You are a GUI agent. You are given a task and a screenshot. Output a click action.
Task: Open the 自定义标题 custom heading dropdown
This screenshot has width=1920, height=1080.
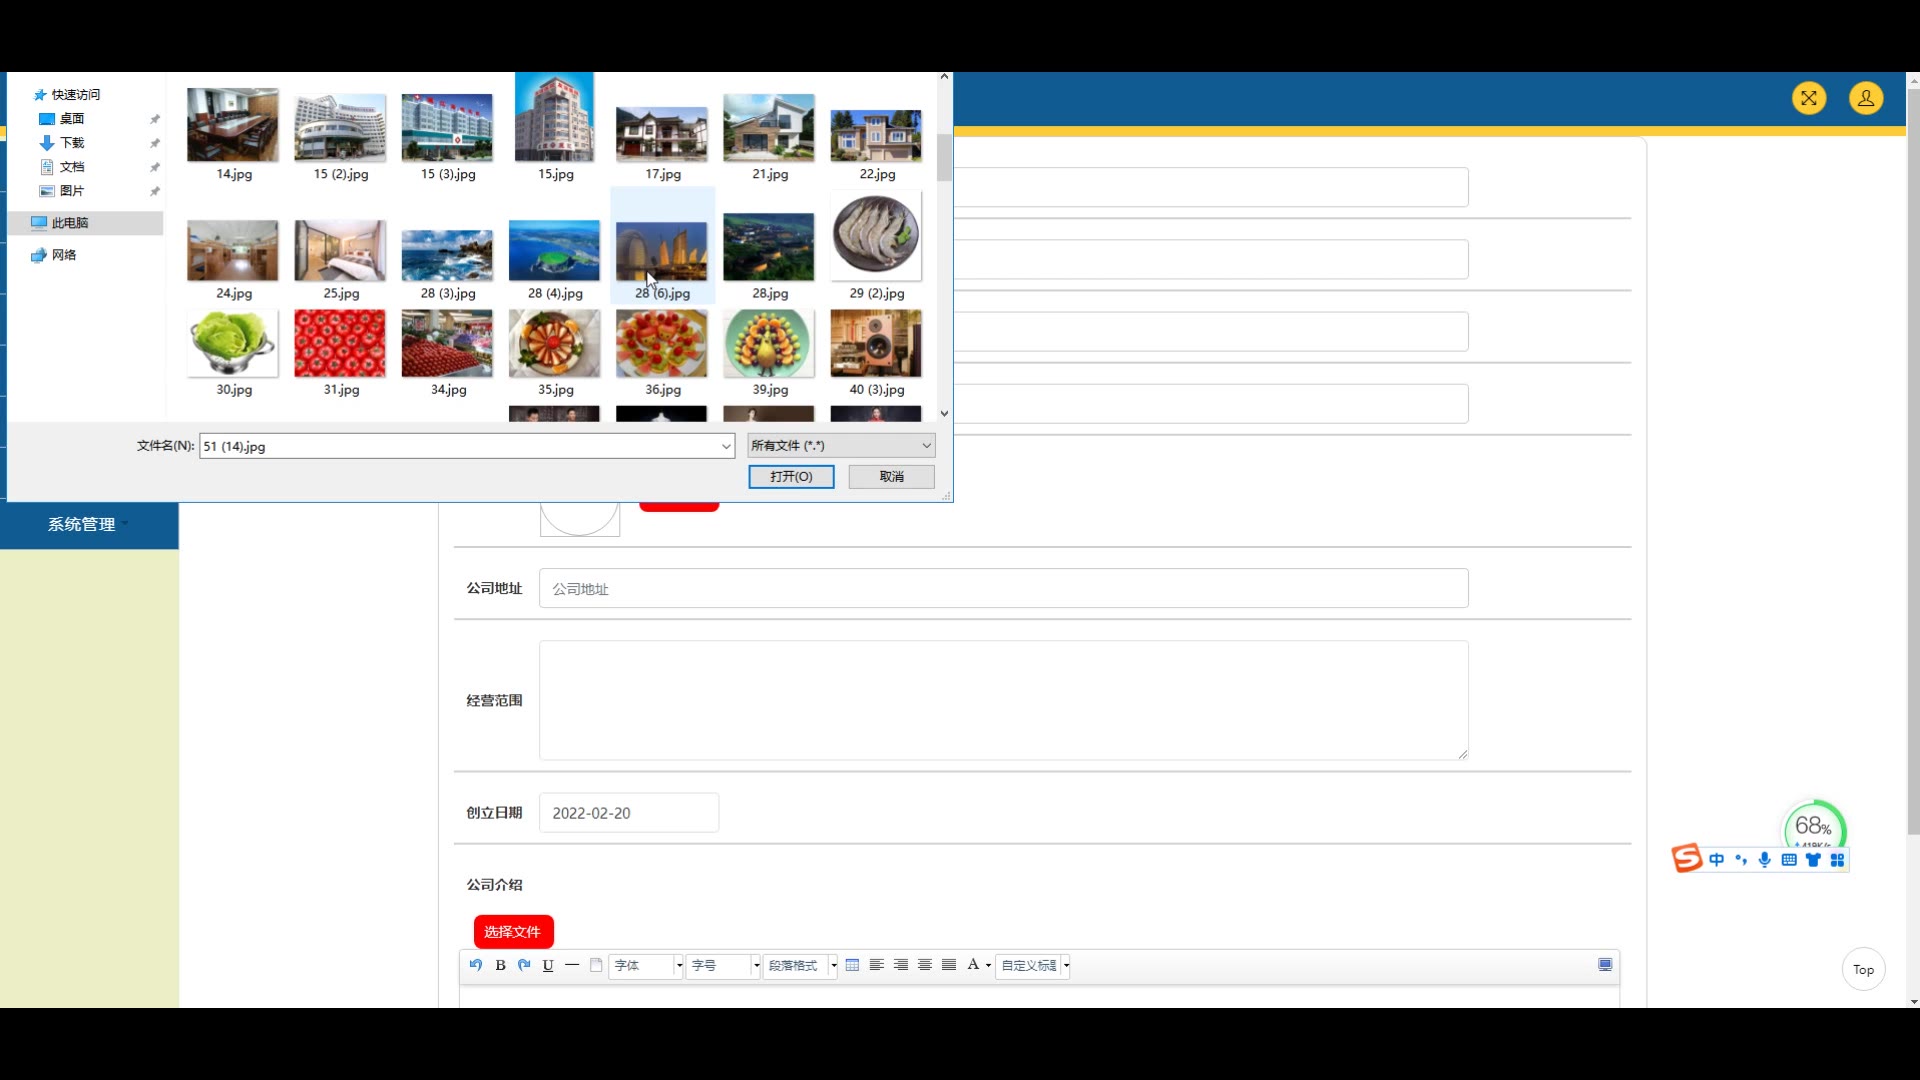point(1034,966)
